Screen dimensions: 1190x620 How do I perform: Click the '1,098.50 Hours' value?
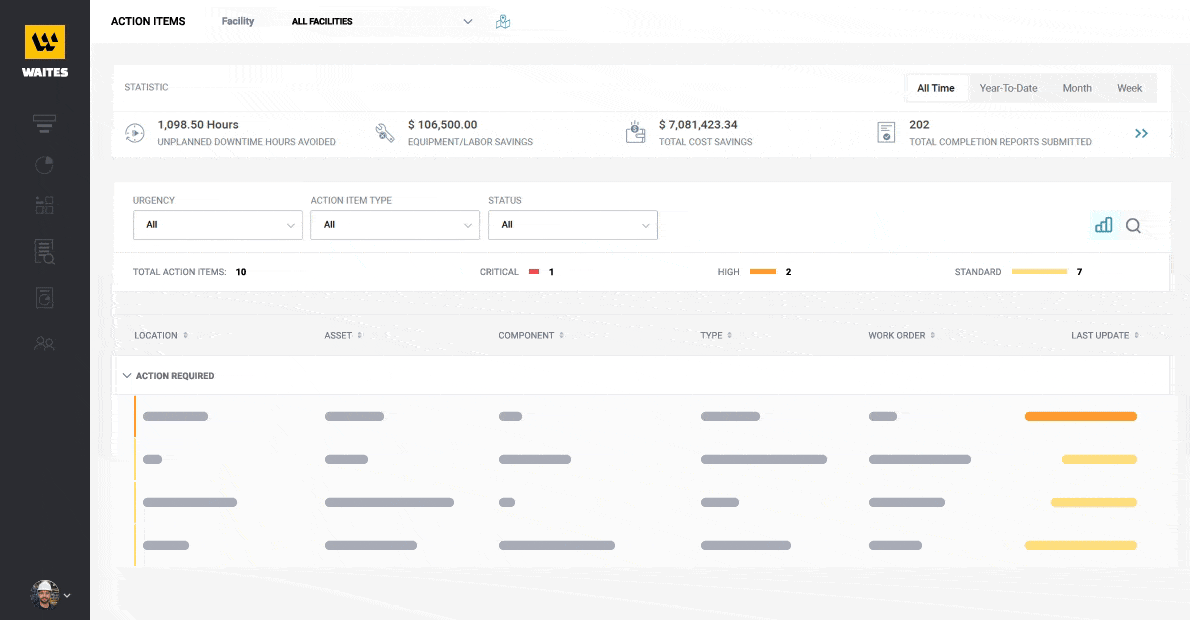(198, 124)
